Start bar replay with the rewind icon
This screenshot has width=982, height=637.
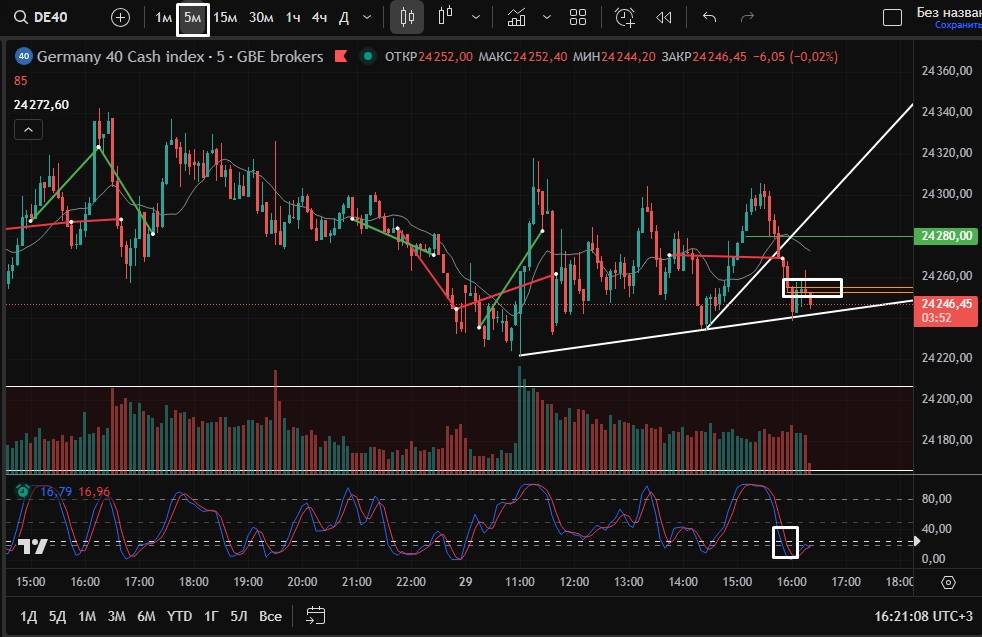pyautogui.click(x=663, y=17)
